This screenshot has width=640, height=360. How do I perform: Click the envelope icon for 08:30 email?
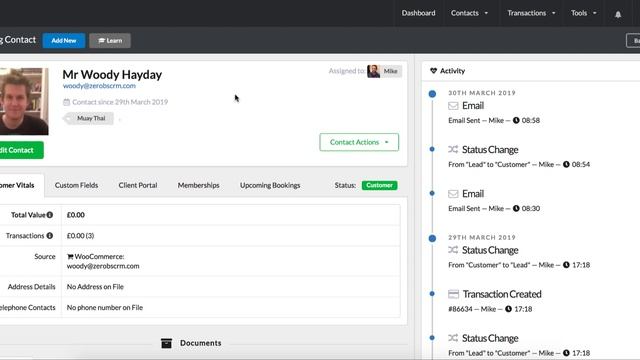pos(453,194)
